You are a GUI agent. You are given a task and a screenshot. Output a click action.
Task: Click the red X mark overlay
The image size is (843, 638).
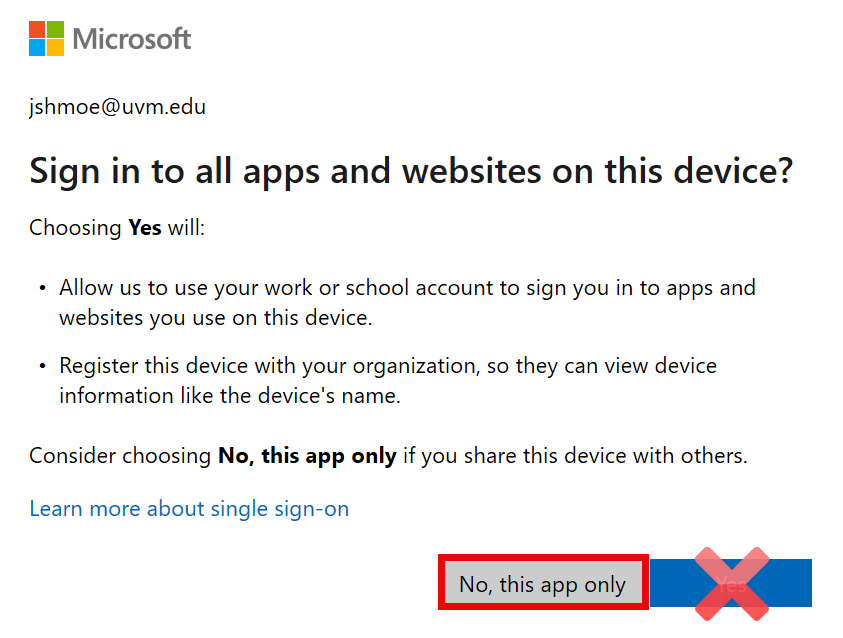[x=731, y=583]
